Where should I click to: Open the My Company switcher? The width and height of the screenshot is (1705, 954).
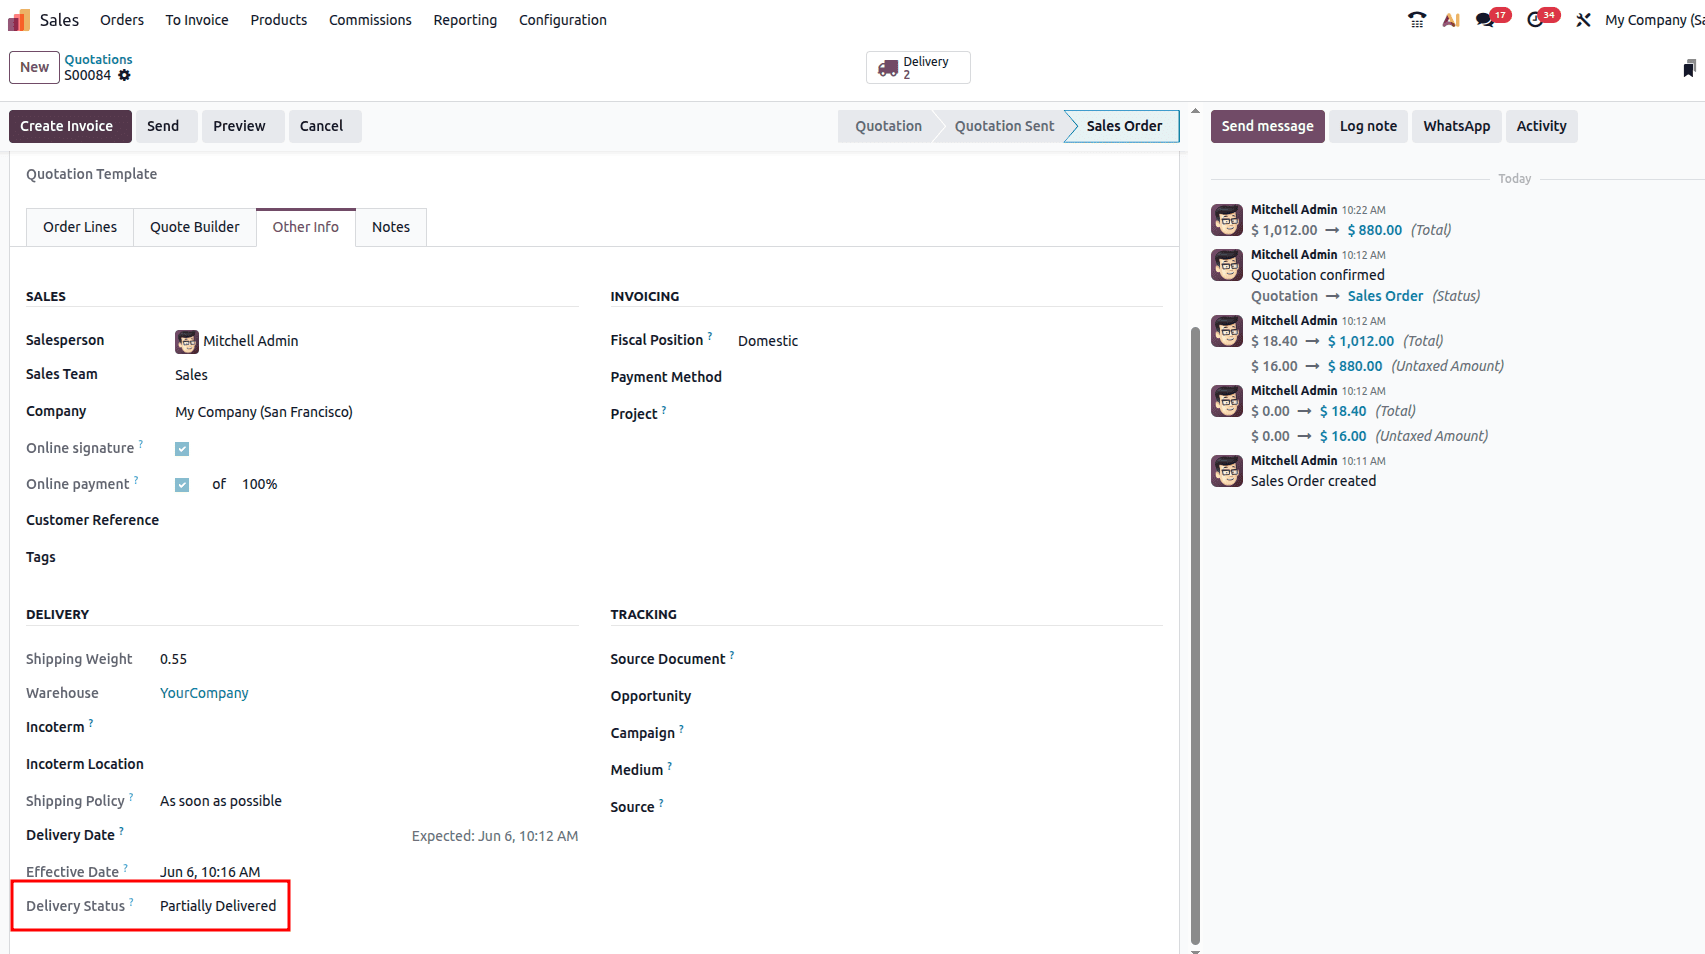[x=1654, y=20]
